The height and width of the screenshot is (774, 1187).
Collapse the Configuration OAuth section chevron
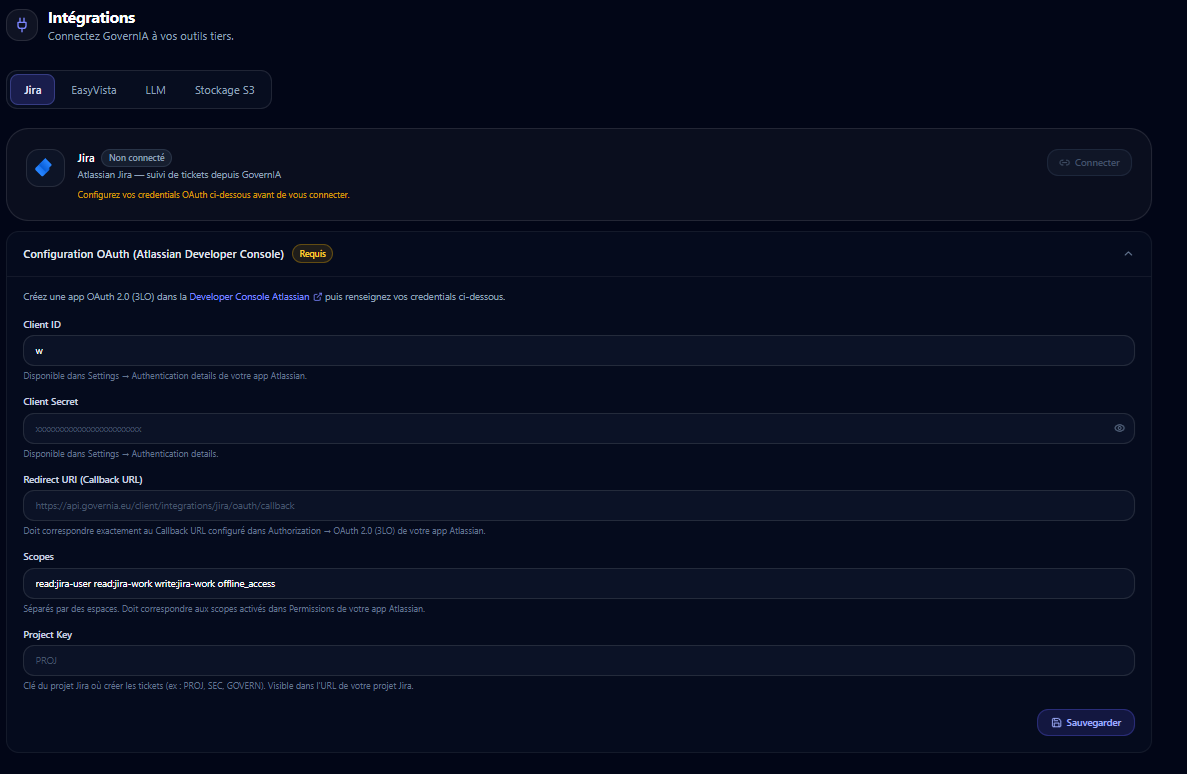(x=1128, y=254)
